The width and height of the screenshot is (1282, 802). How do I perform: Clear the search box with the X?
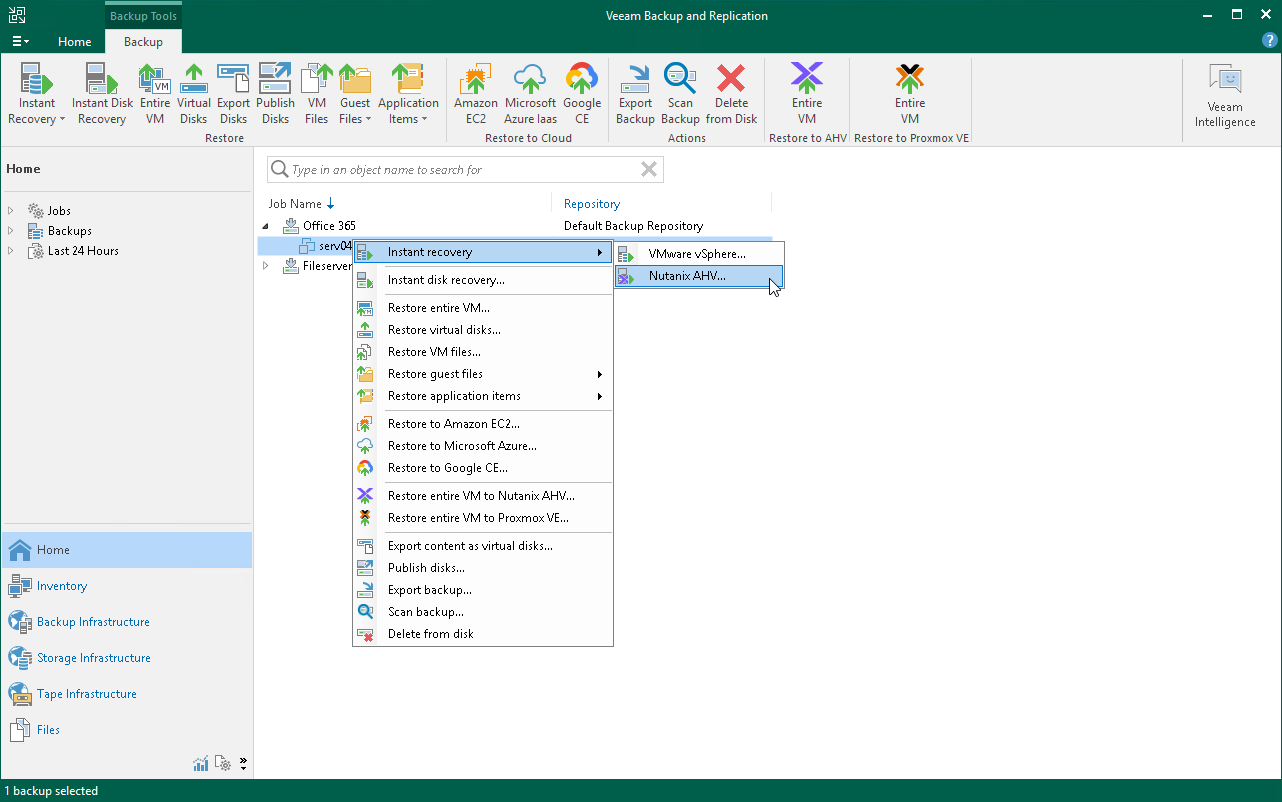point(649,169)
